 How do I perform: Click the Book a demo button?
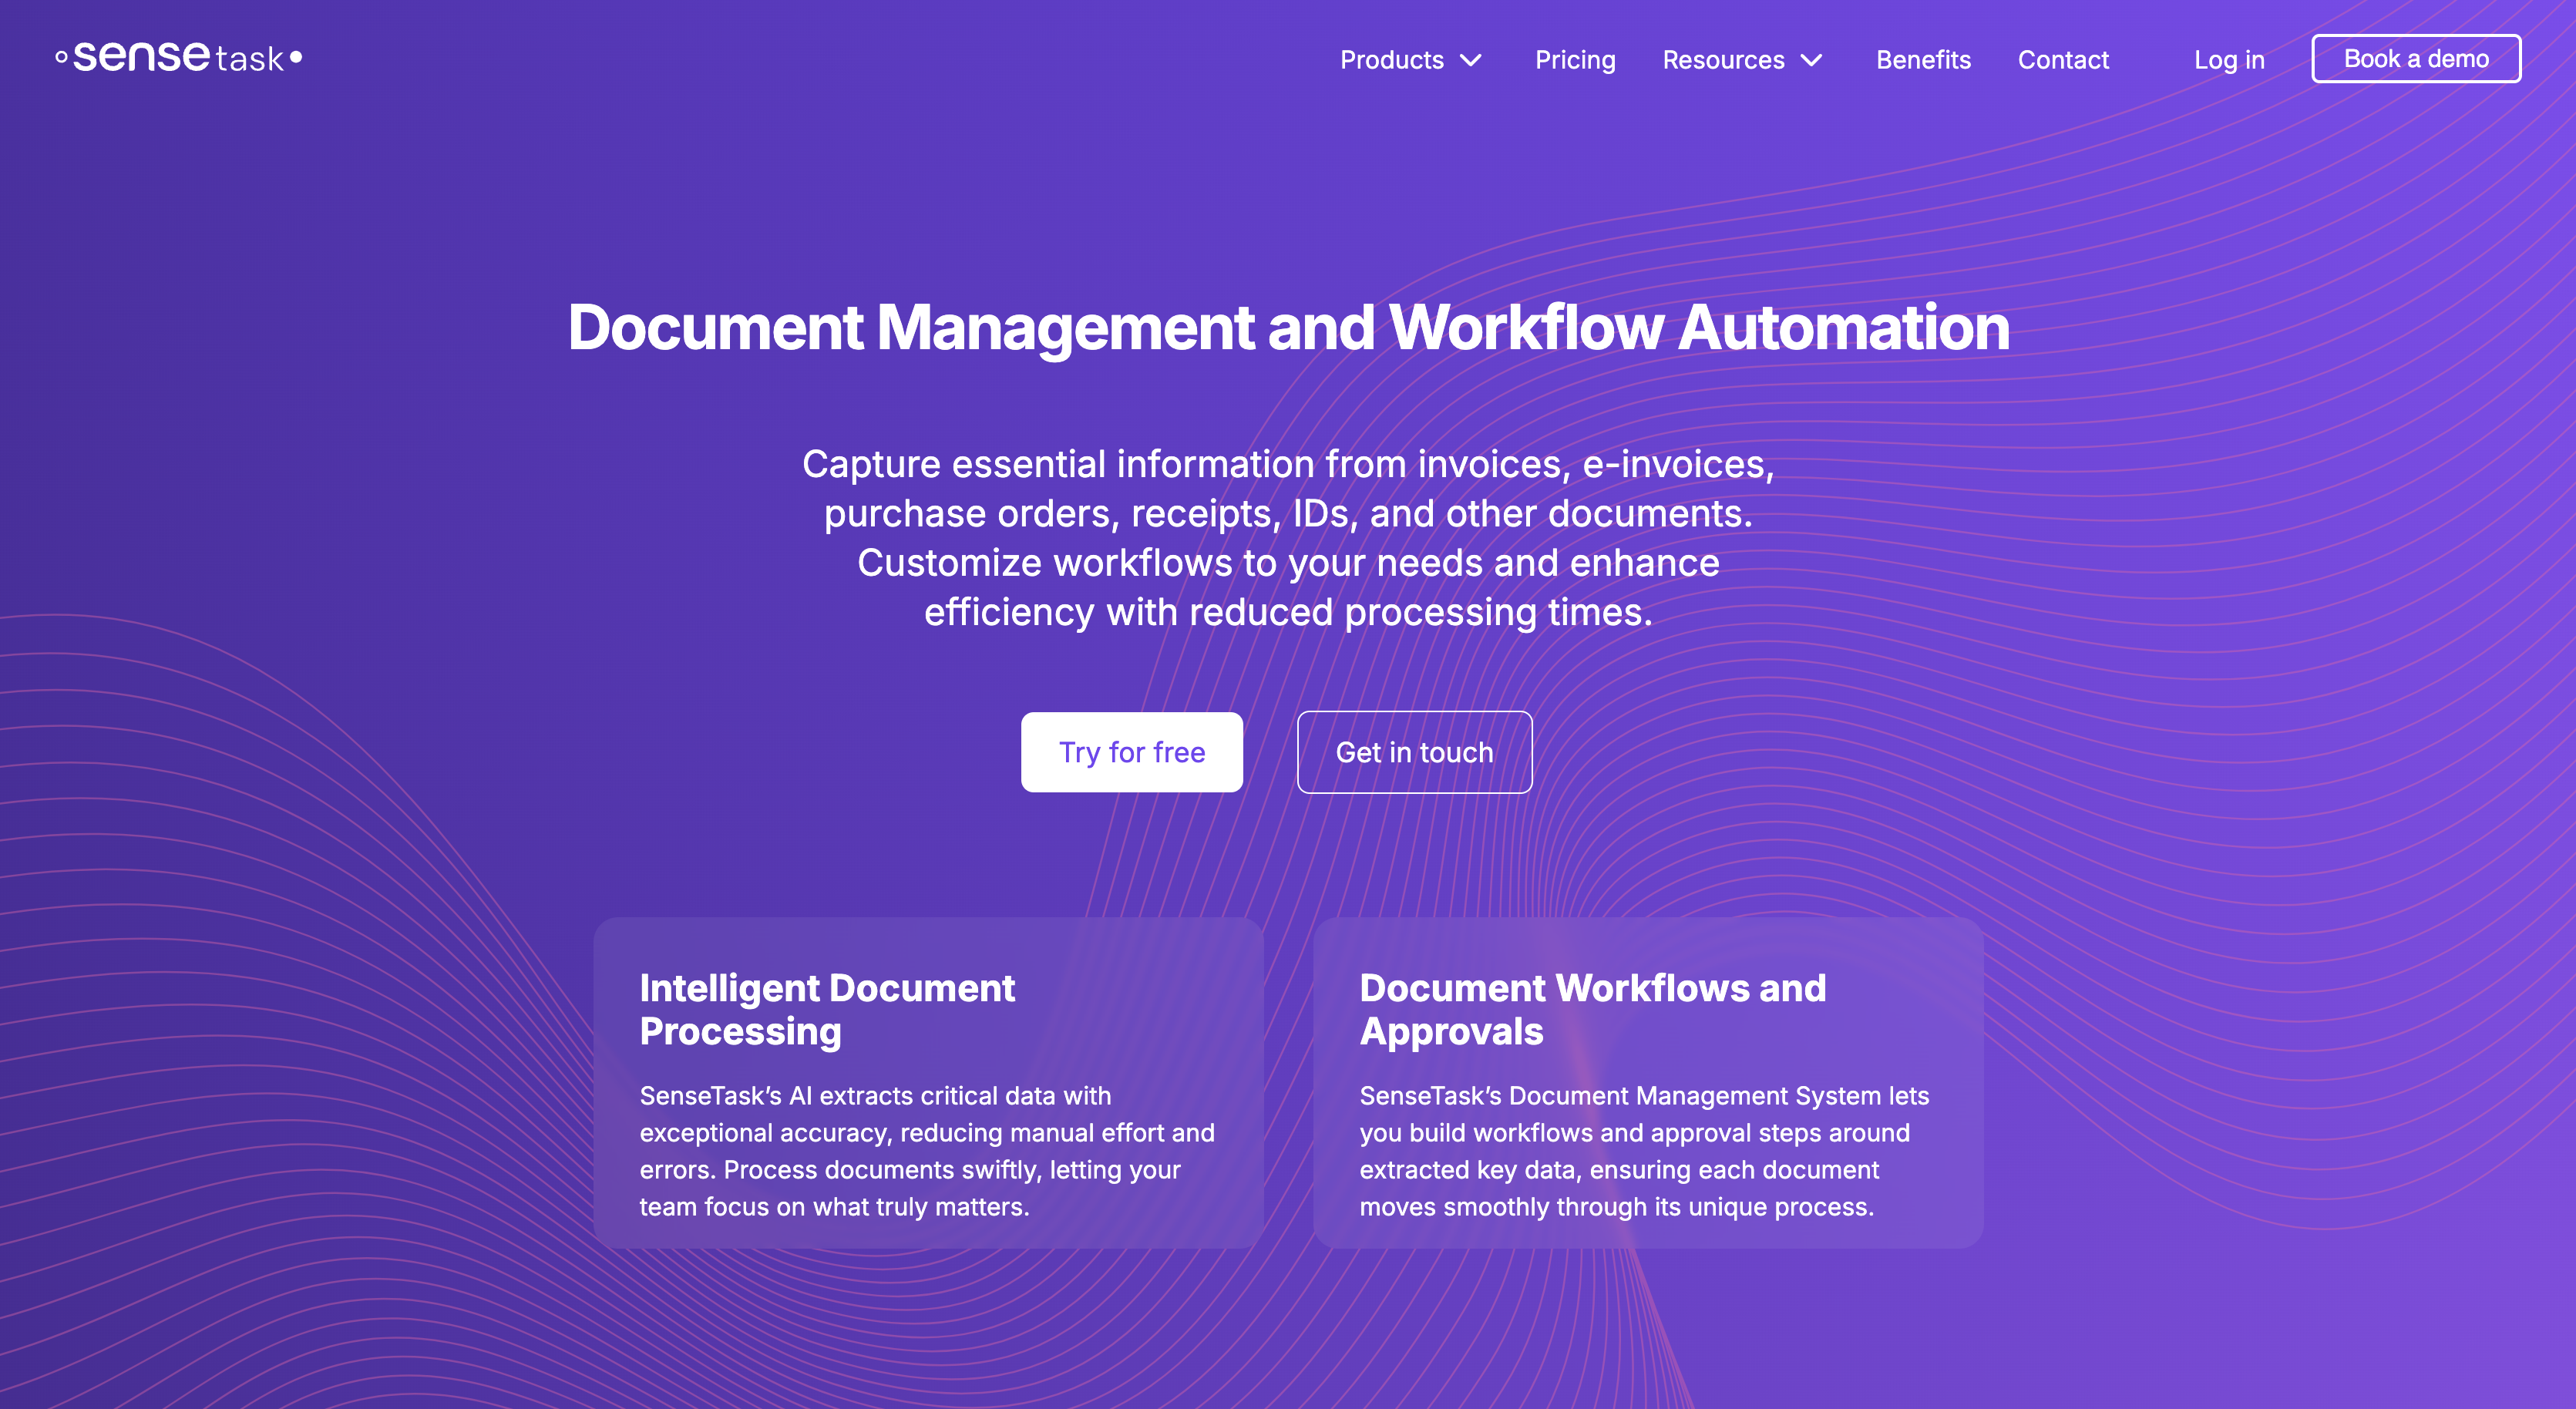(2416, 59)
